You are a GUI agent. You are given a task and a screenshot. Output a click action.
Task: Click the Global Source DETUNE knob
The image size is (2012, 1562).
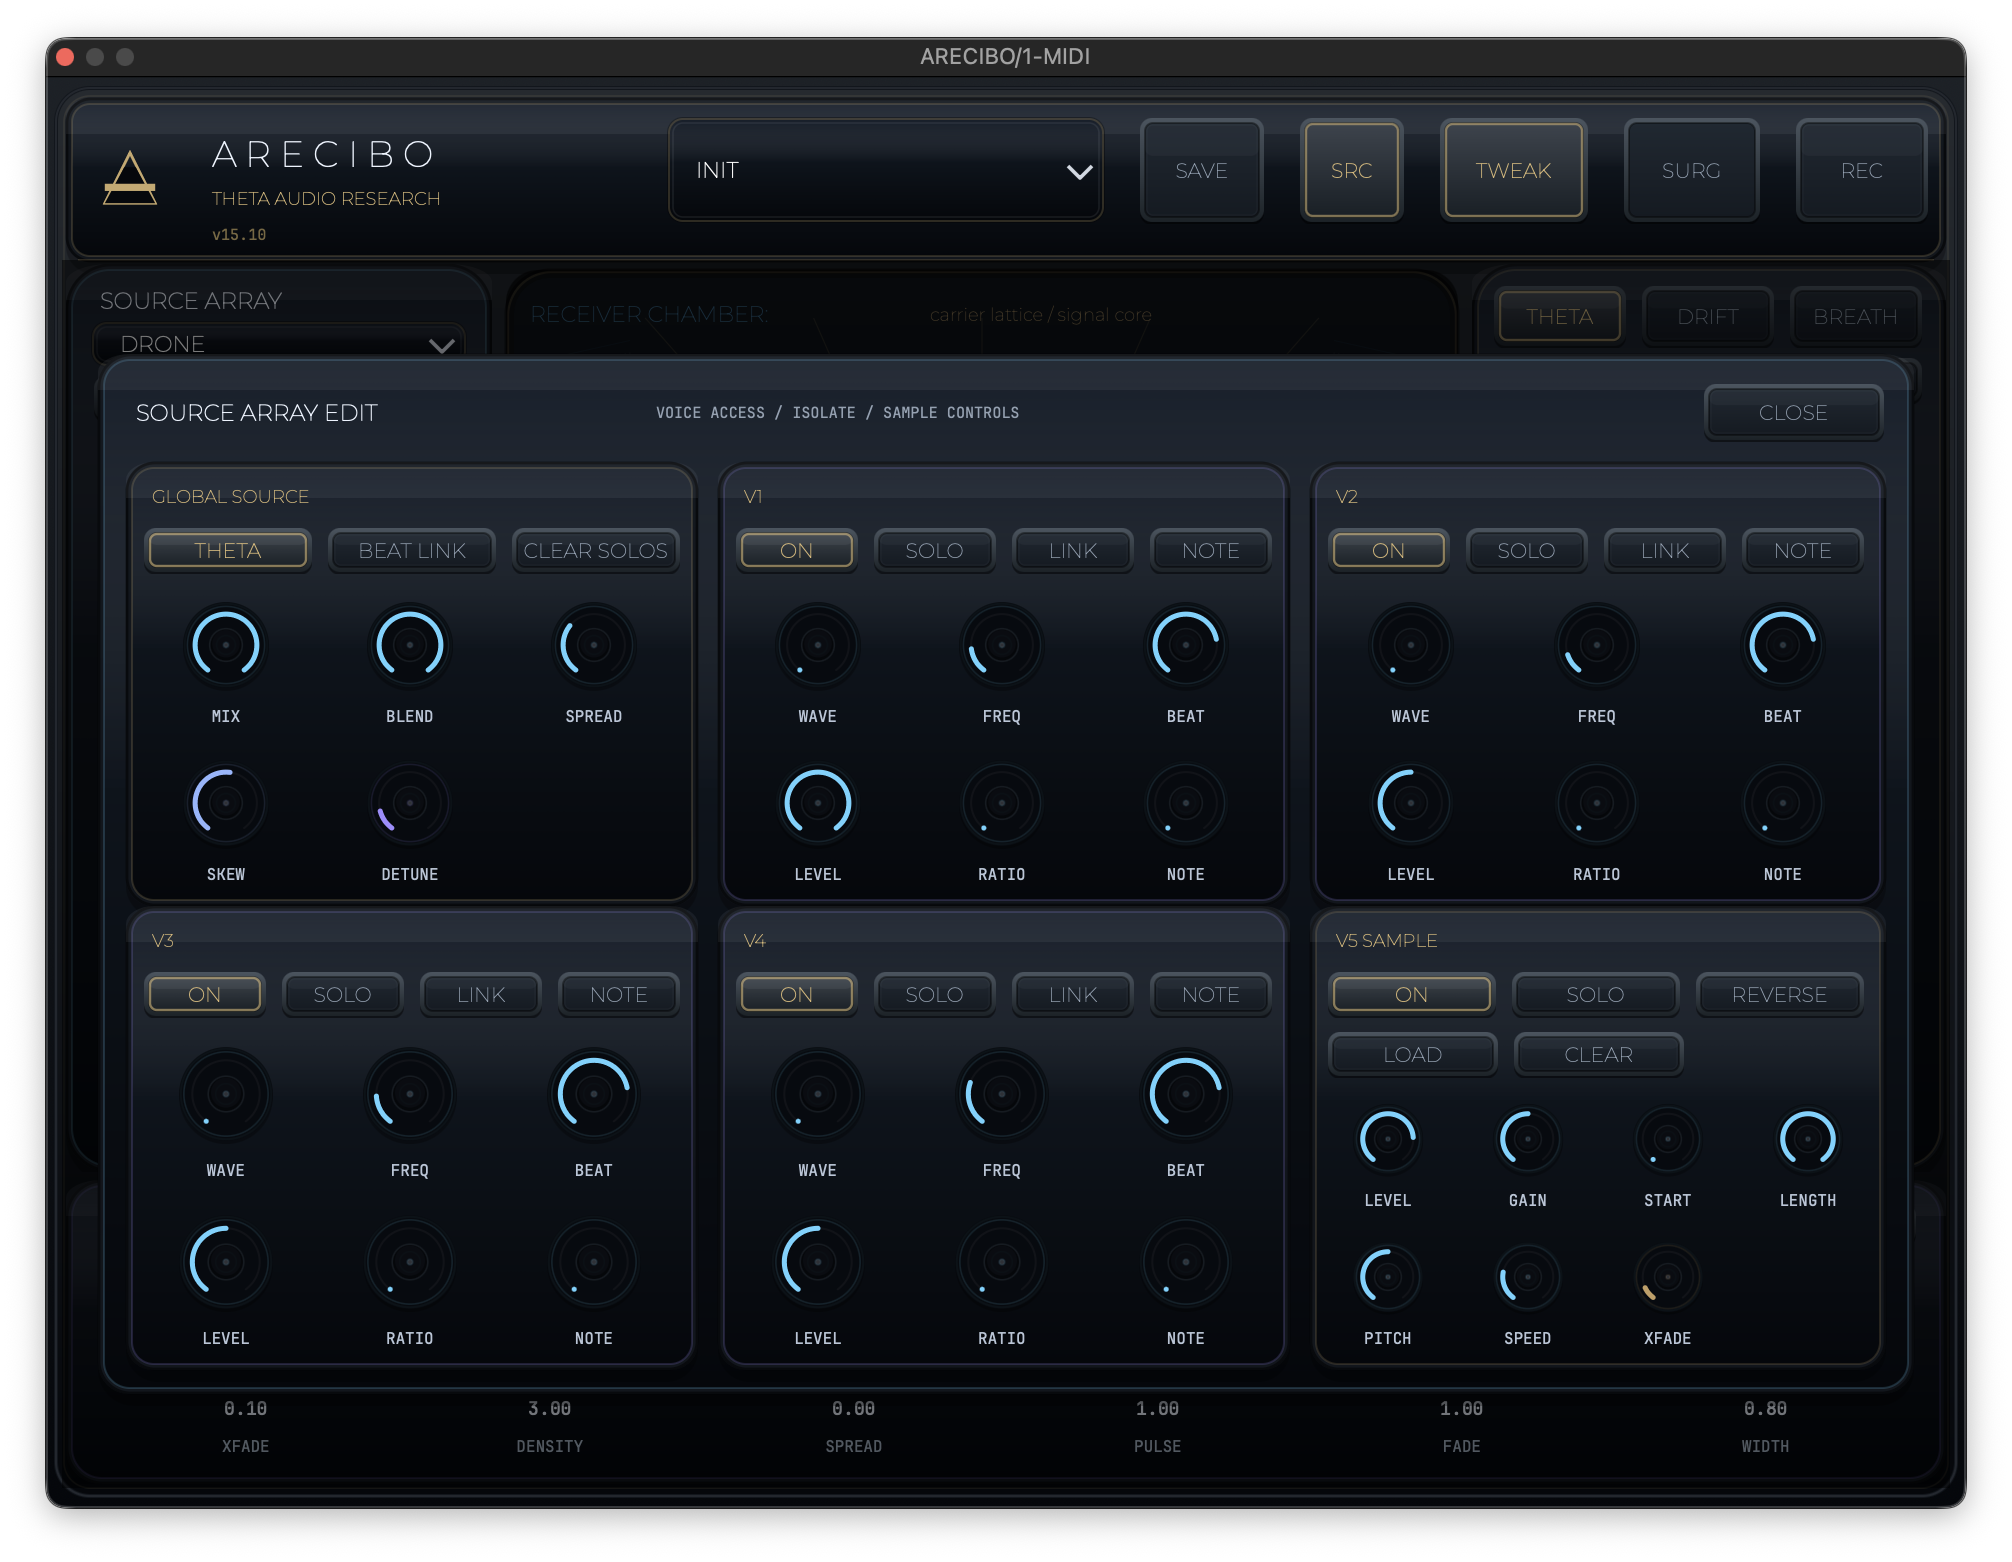(x=410, y=803)
